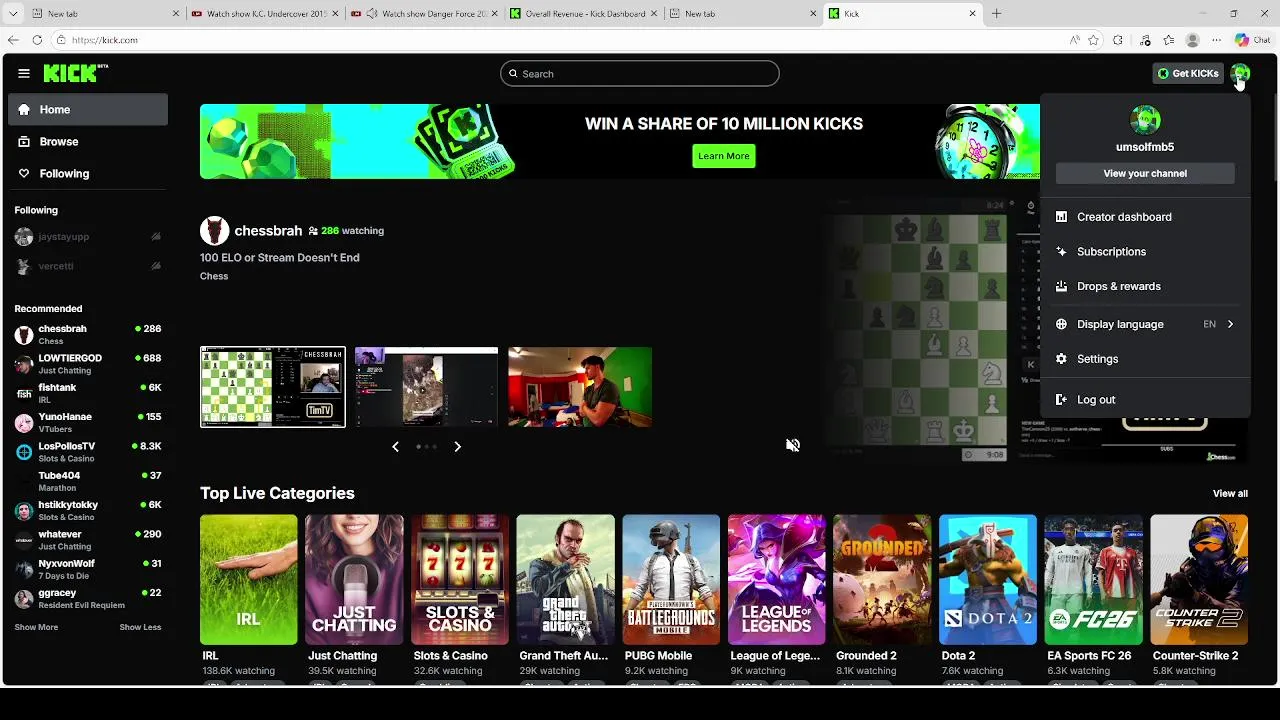Unmute the featured stream speaker icon
1280x720 pixels.
793,445
